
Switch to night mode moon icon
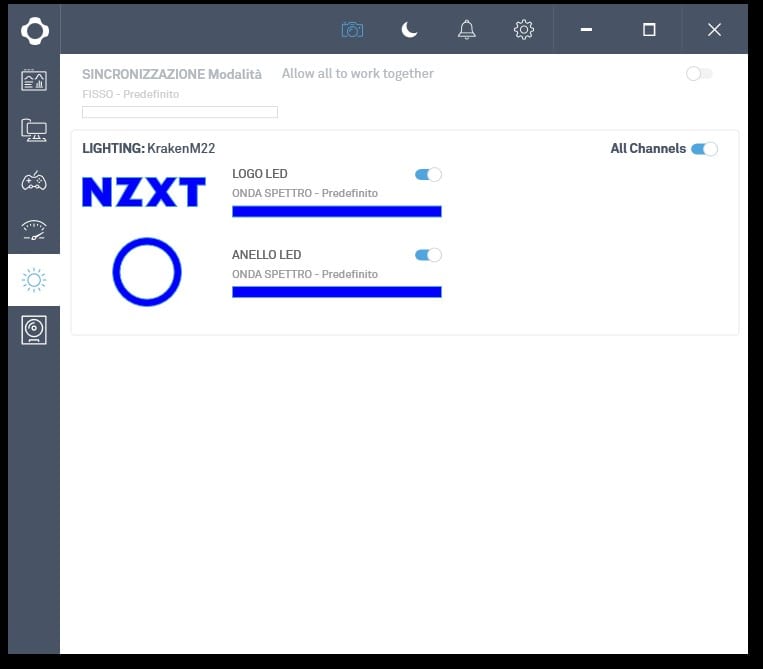(x=409, y=30)
